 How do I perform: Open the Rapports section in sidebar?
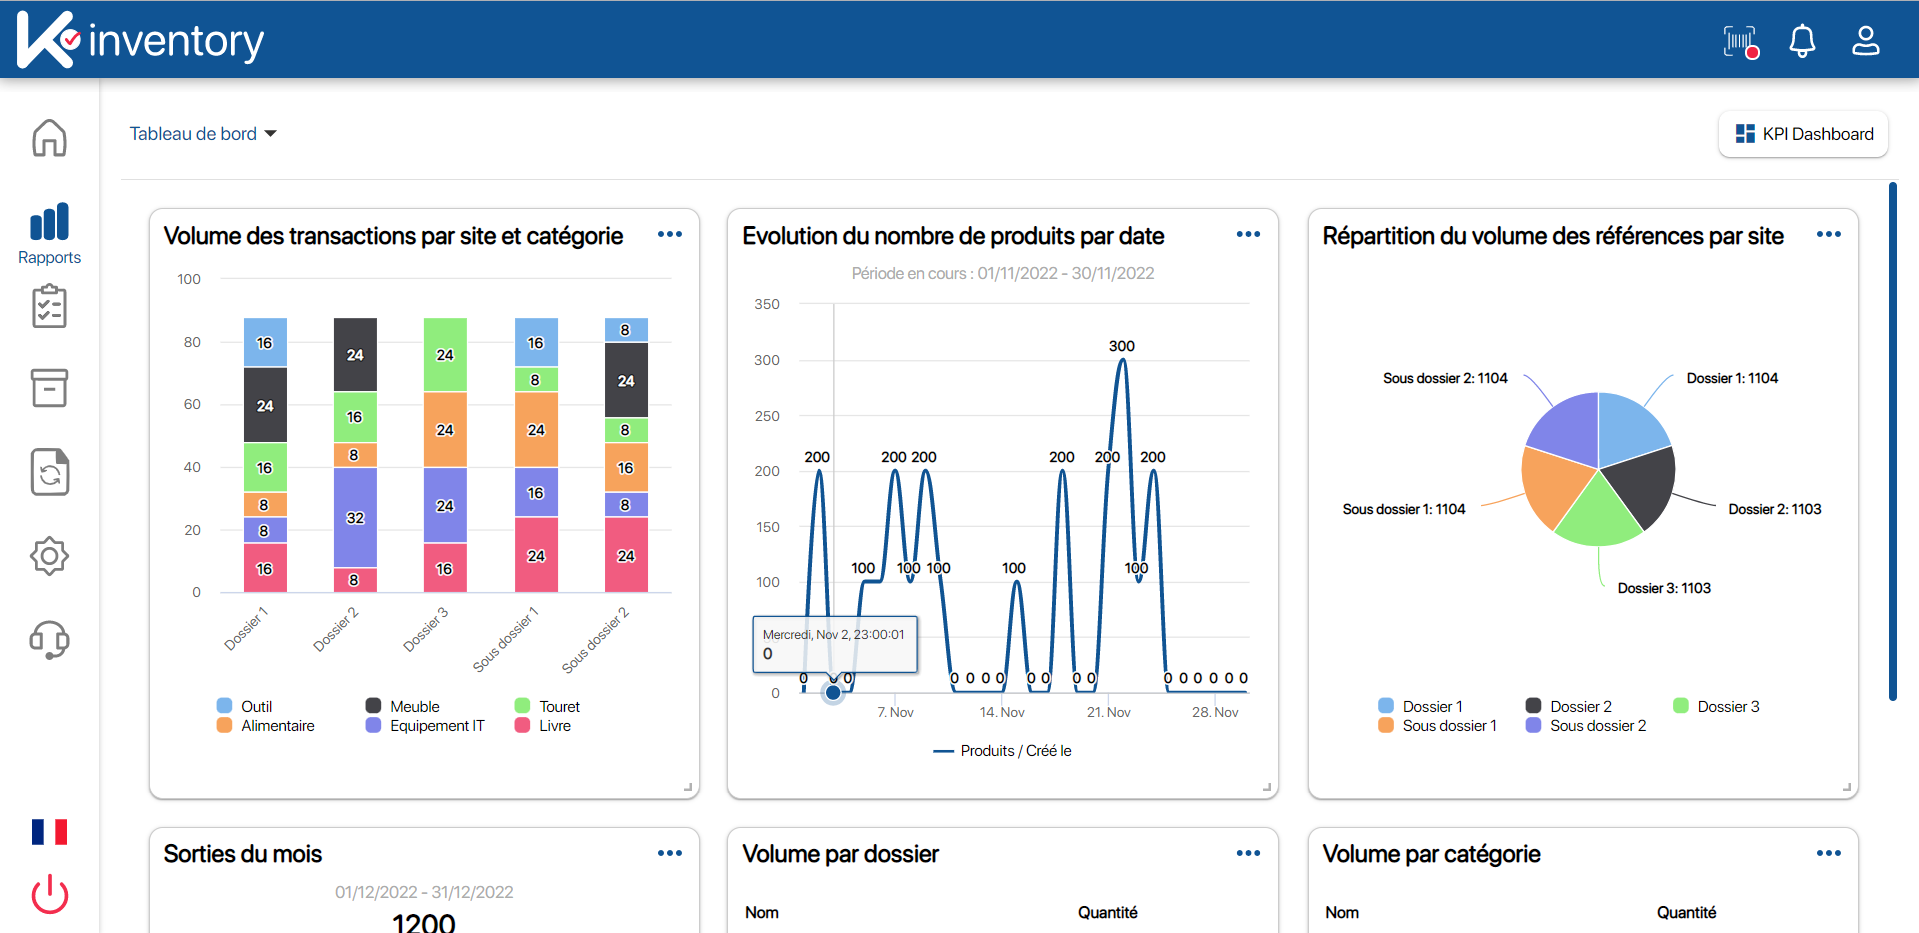click(x=49, y=233)
